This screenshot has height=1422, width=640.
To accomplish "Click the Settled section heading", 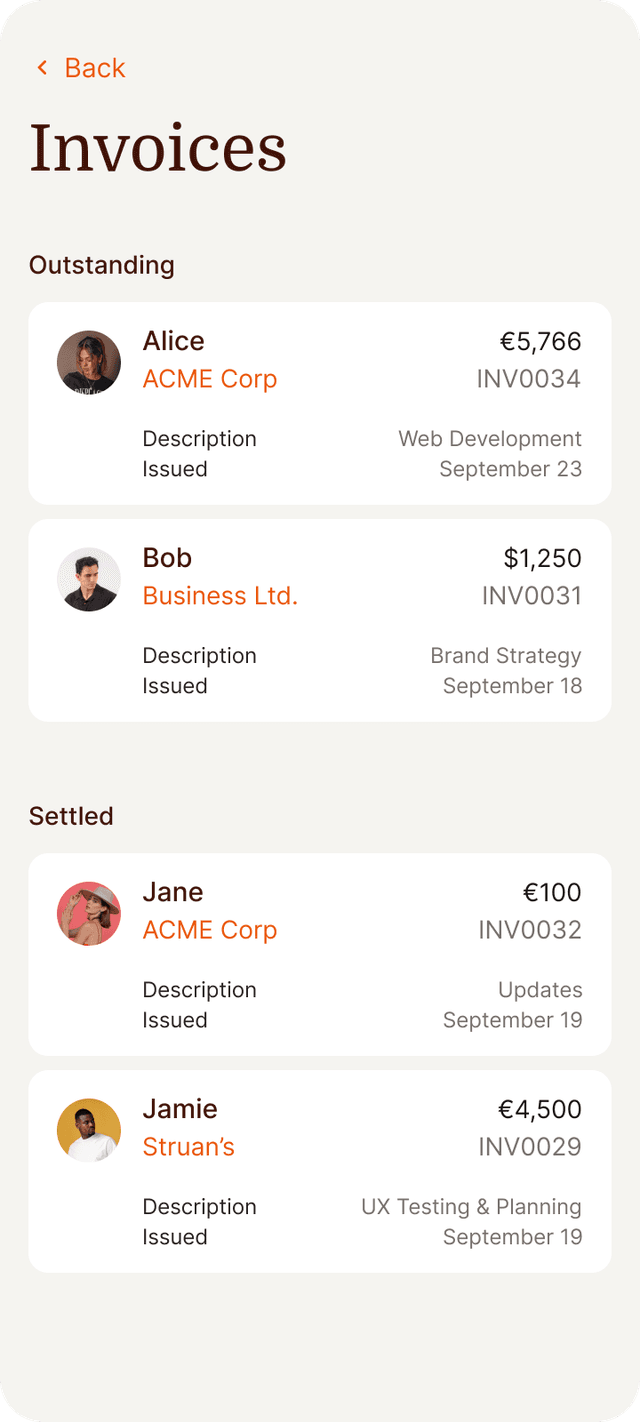I will pos(71,816).
